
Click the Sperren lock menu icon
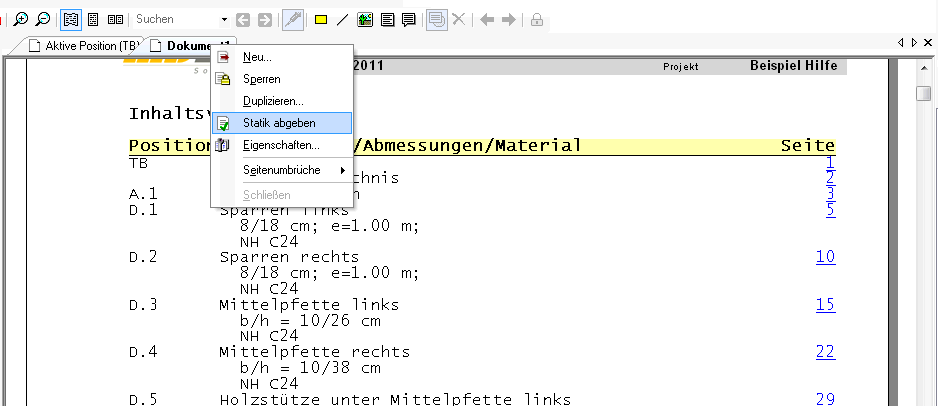point(223,79)
